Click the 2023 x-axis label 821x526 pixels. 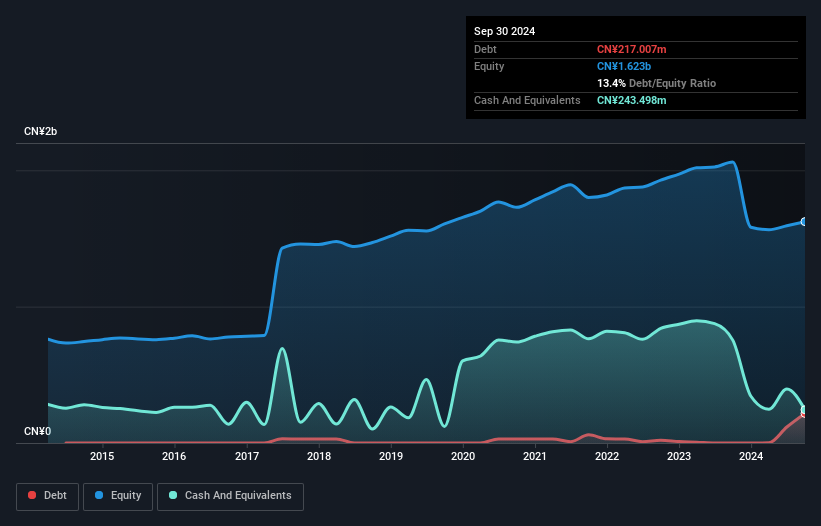point(679,456)
